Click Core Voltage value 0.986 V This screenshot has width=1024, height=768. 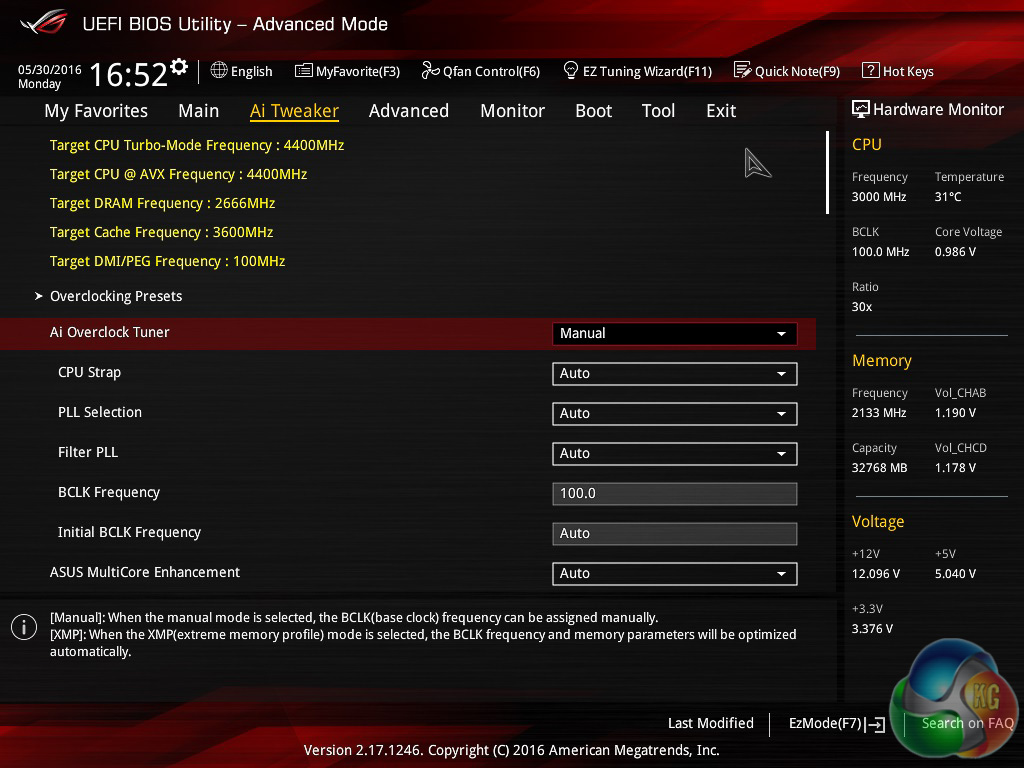click(x=955, y=252)
